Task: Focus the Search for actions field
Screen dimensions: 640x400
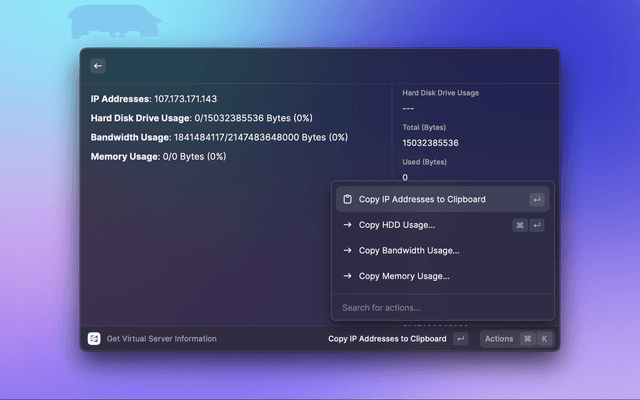Action: coord(440,307)
